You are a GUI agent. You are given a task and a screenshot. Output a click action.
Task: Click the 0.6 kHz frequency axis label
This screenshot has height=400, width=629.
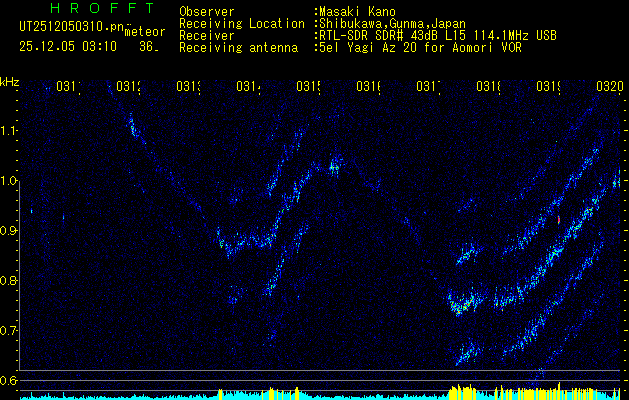[8, 380]
